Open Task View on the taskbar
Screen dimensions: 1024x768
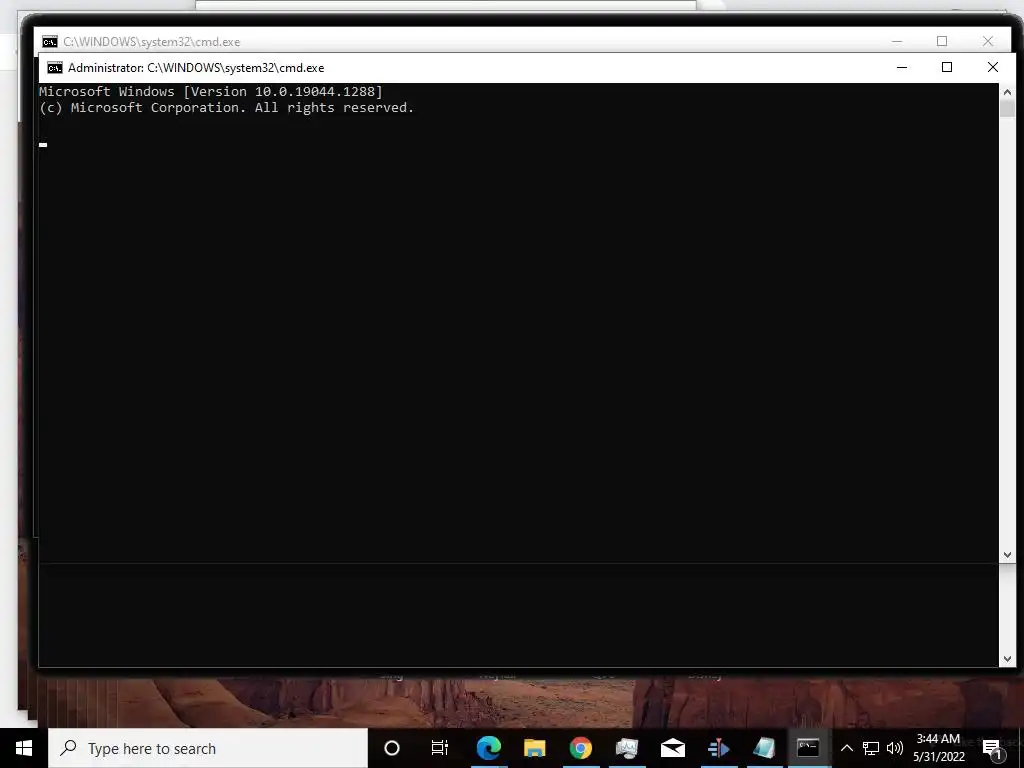point(440,748)
